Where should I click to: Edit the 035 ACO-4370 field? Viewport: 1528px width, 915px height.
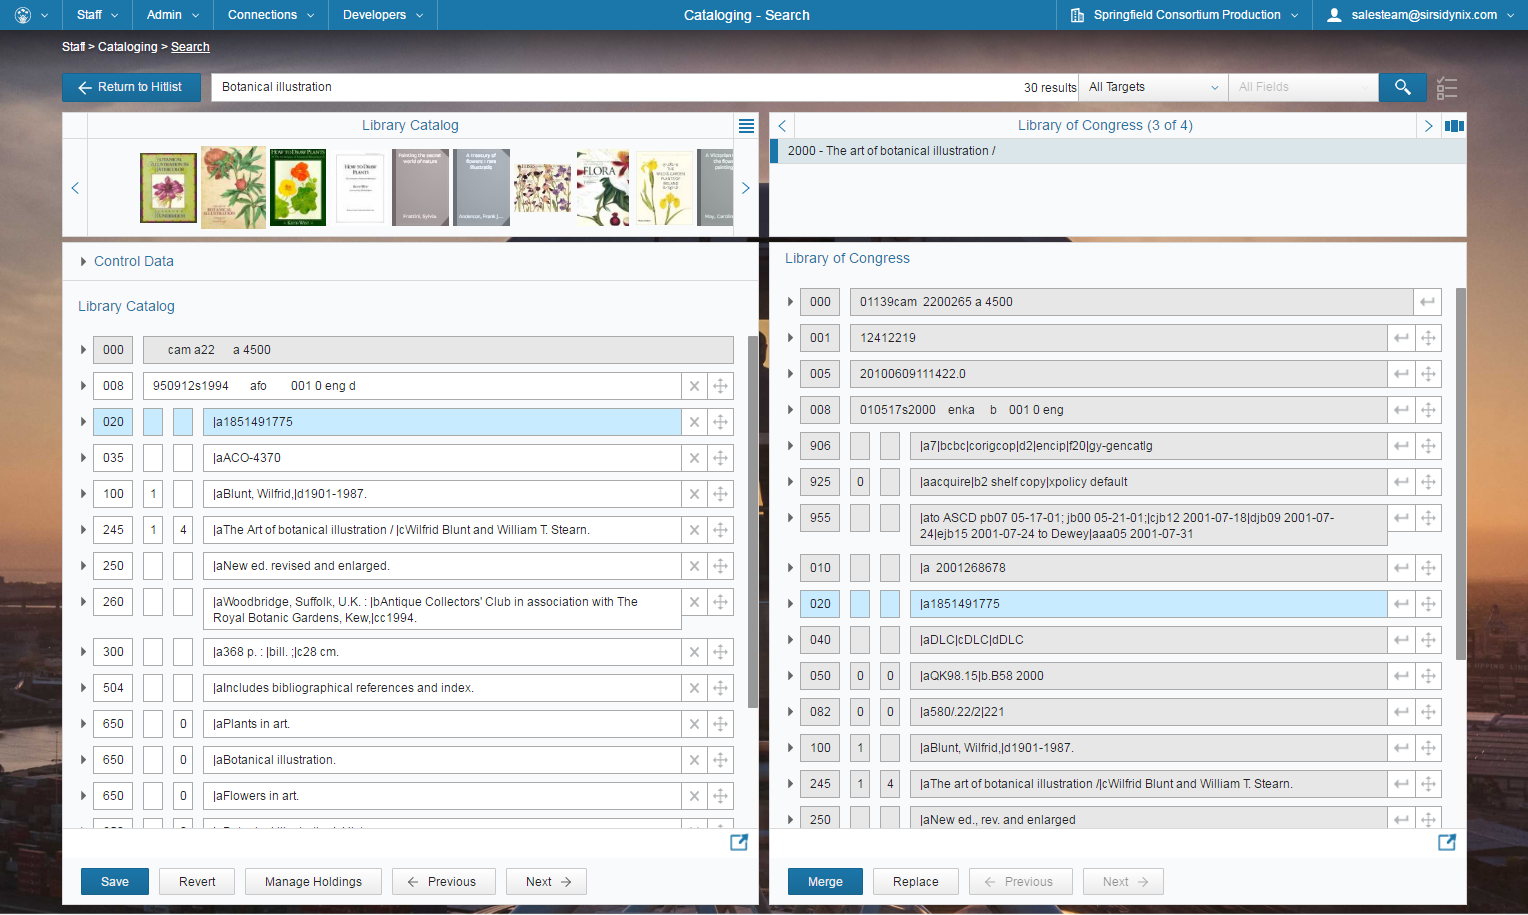[x=442, y=458]
